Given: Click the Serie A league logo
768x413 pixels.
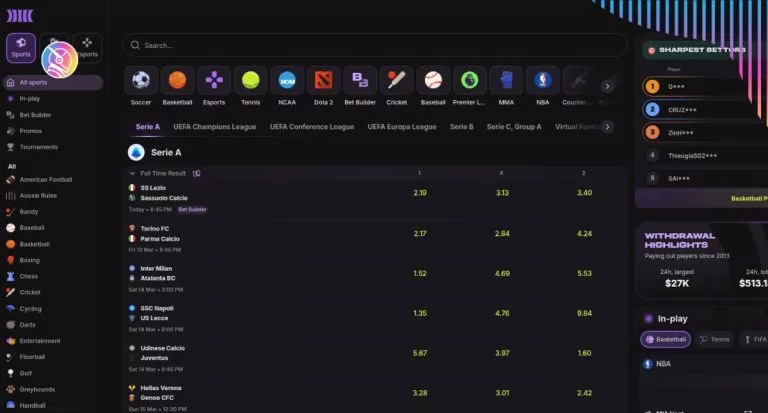Looking at the screenshot, I should (136, 152).
